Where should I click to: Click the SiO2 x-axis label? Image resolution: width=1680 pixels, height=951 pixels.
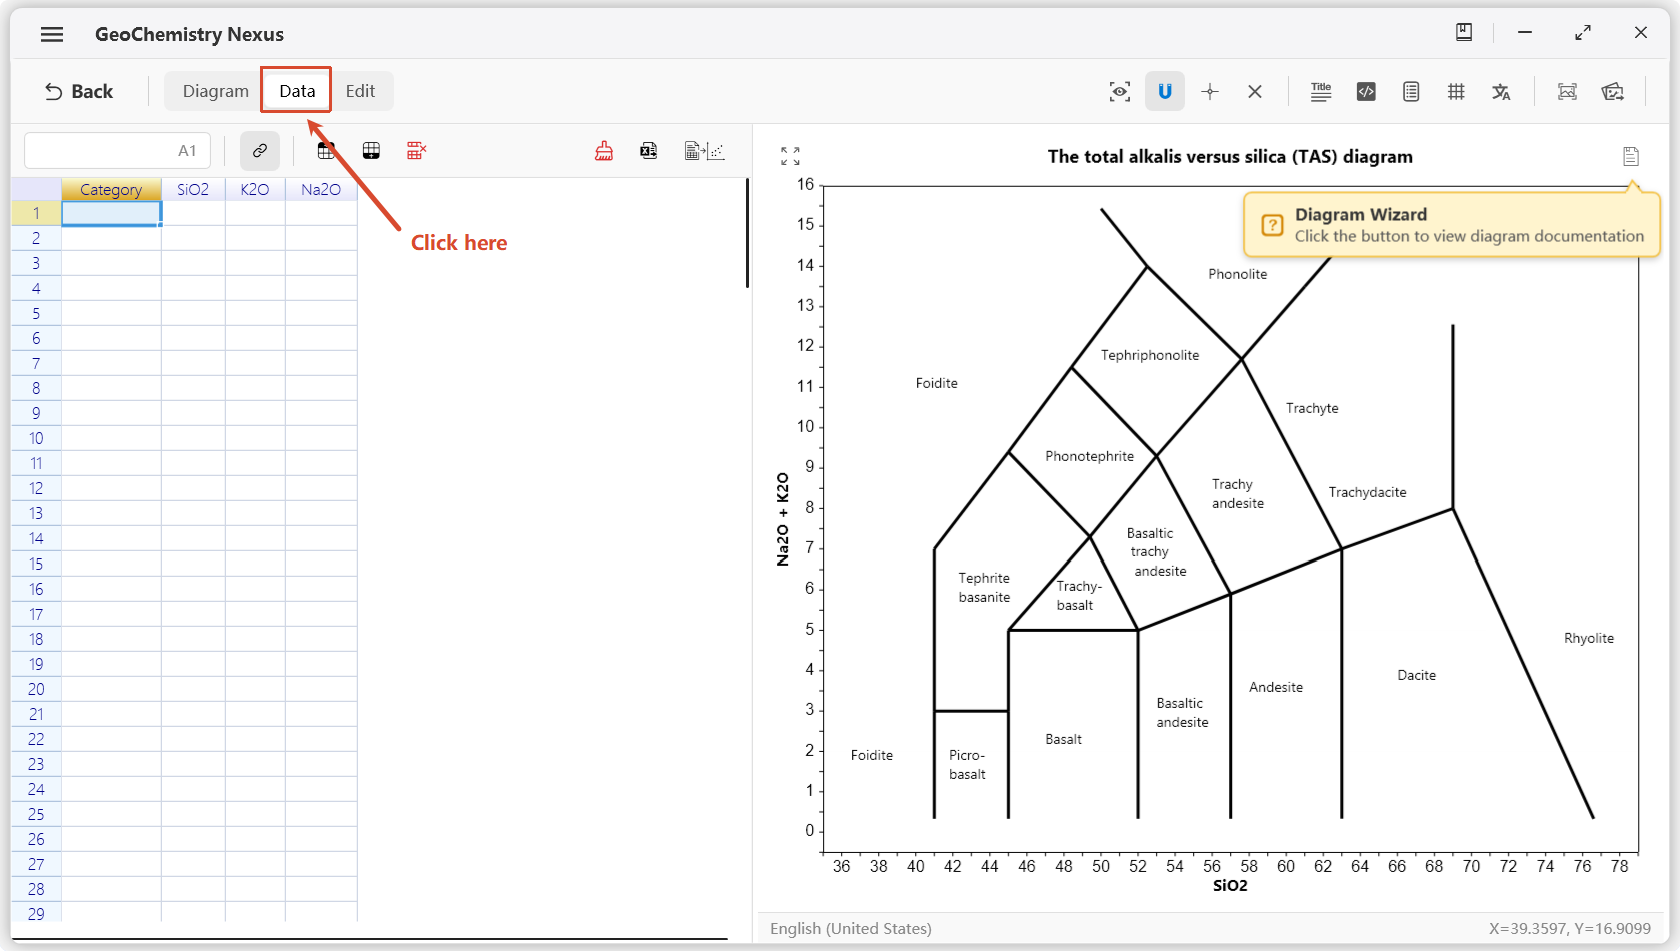coord(1230,886)
